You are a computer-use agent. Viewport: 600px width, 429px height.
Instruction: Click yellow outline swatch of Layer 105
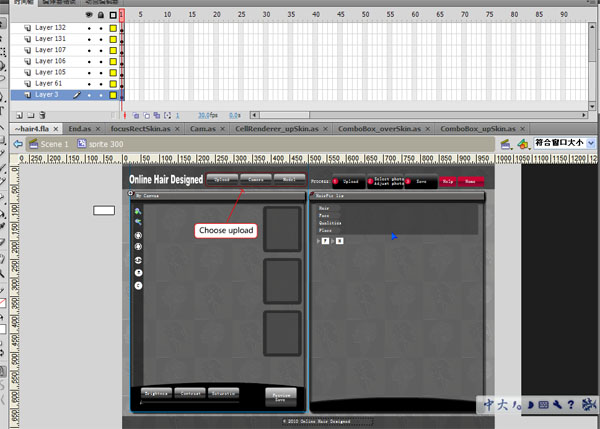[x=113, y=73]
